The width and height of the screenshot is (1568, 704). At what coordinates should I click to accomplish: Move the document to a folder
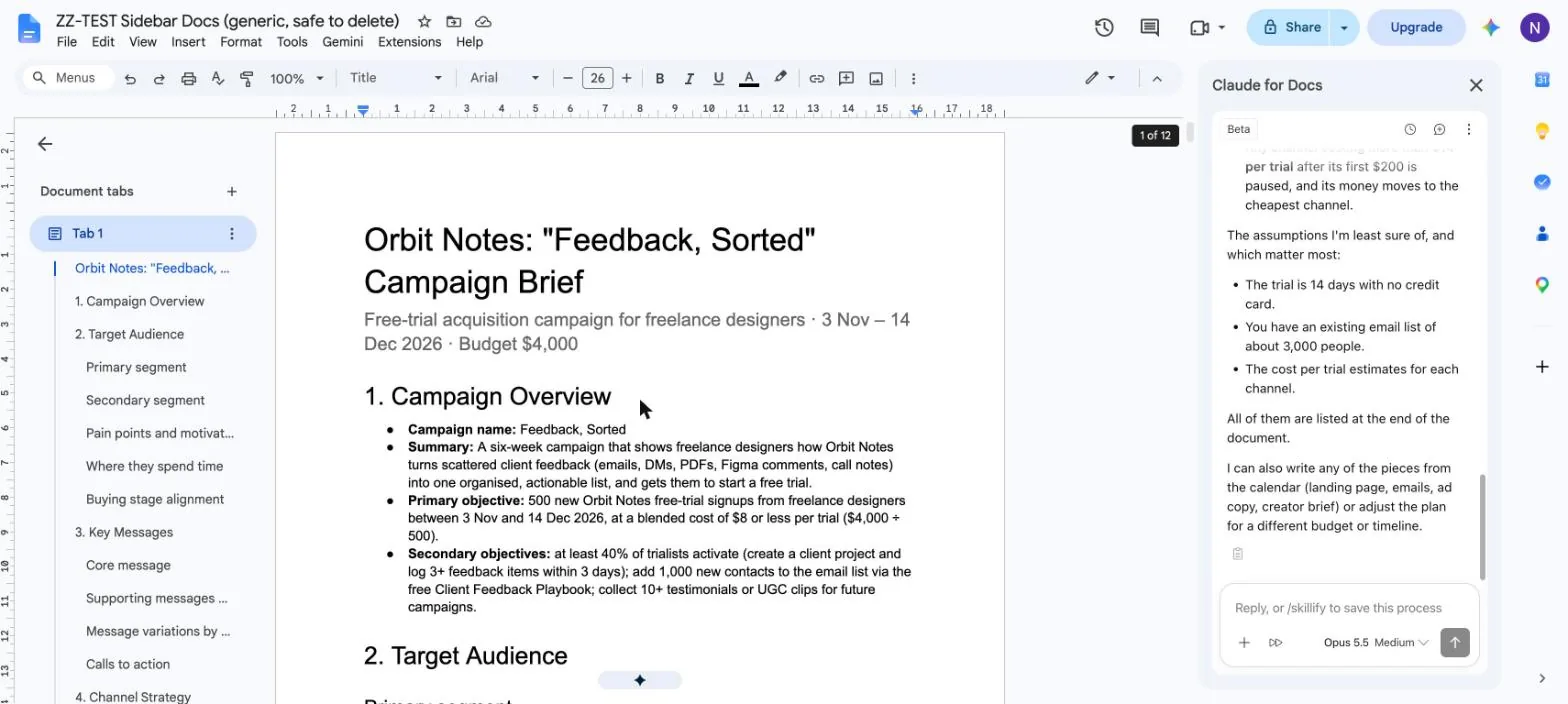pos(454,21)
